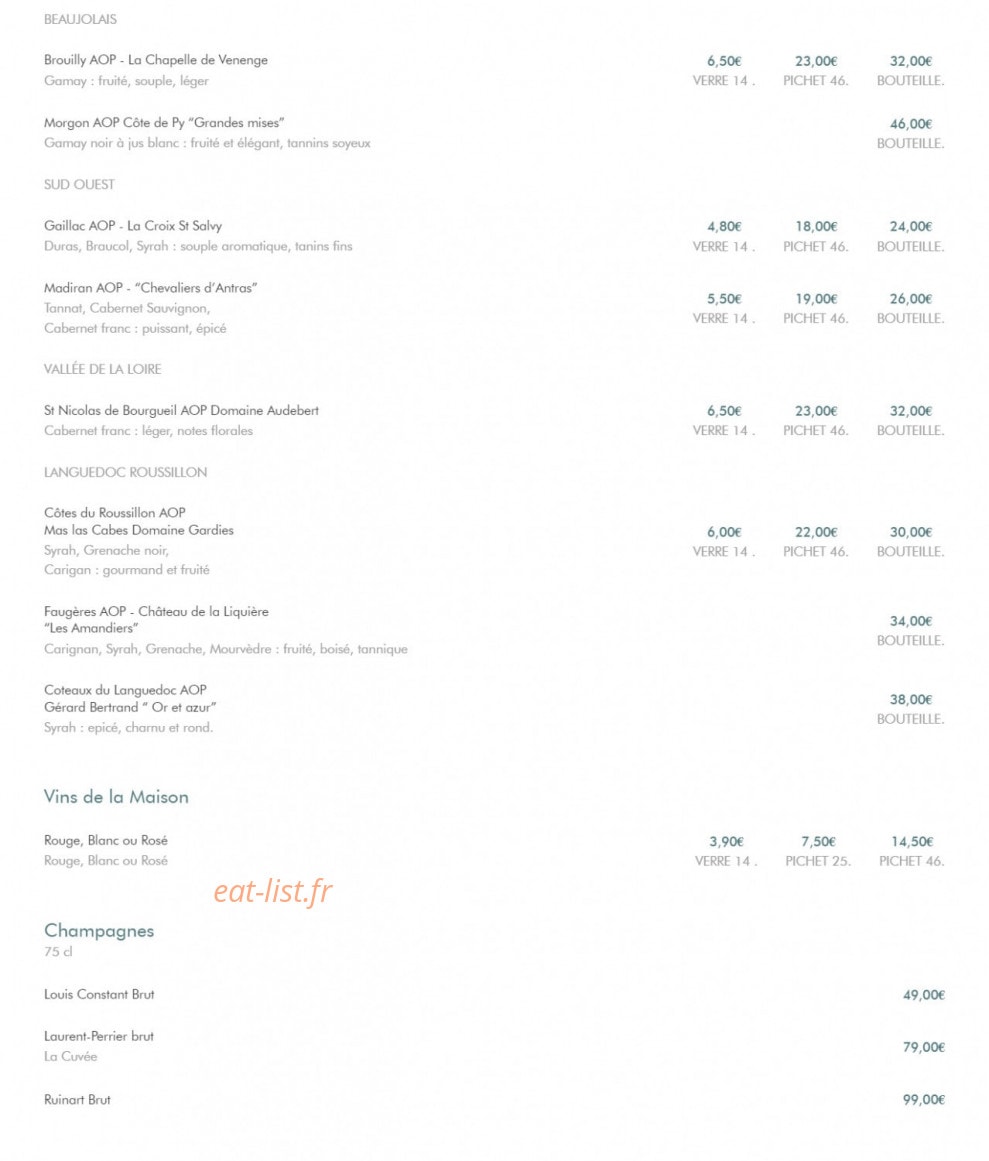Select Brouilly AOP La Chapelle de Venenge

point(155,60)
